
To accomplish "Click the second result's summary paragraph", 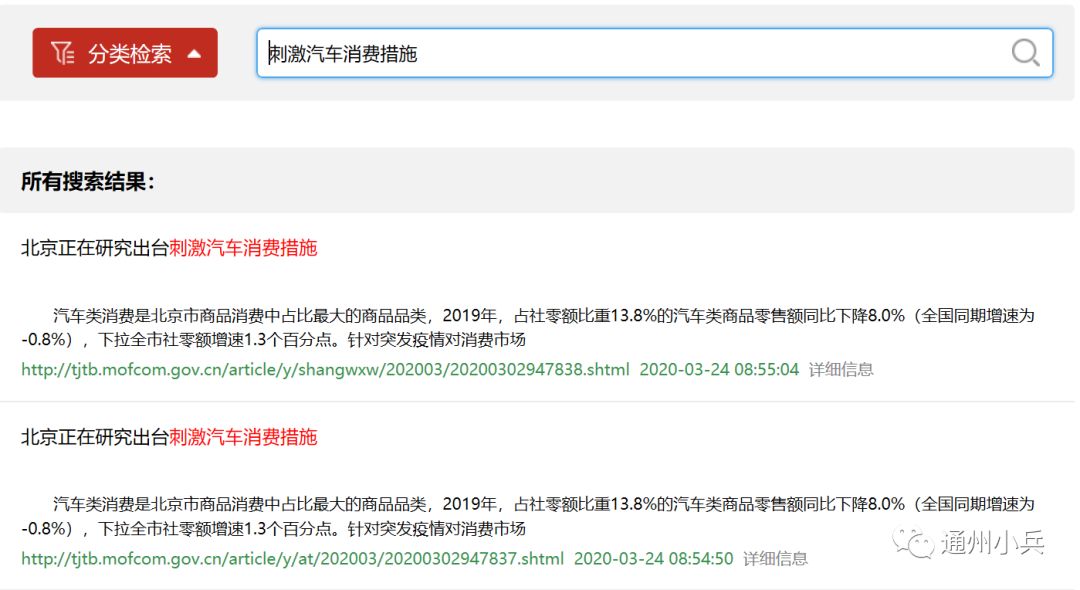I will pyautogui.click(x=528, y=516).
